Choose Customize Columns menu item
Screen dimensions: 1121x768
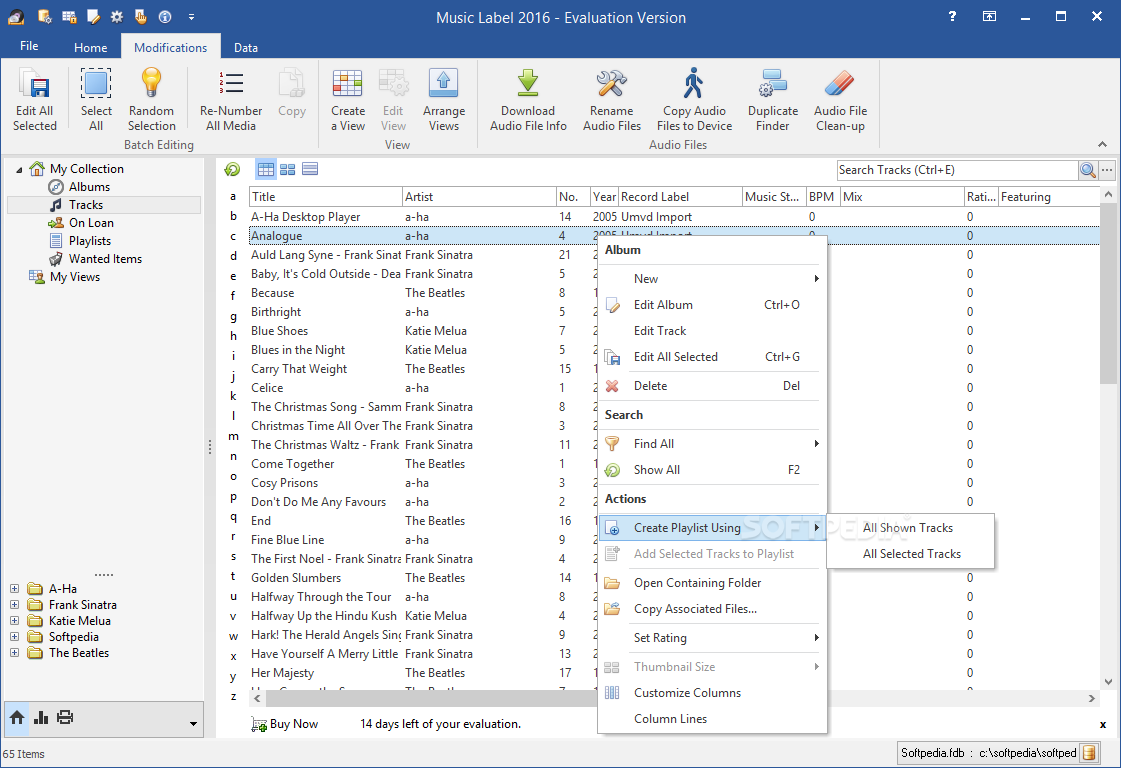[712, 692]
